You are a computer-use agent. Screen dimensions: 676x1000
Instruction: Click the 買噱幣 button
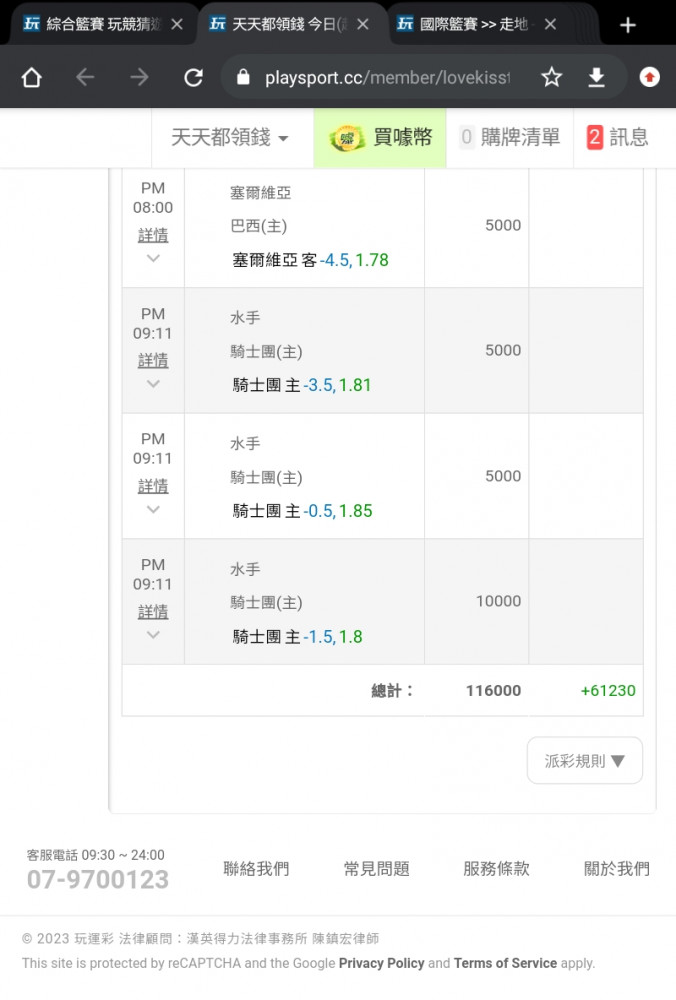[x=380, y=138]
